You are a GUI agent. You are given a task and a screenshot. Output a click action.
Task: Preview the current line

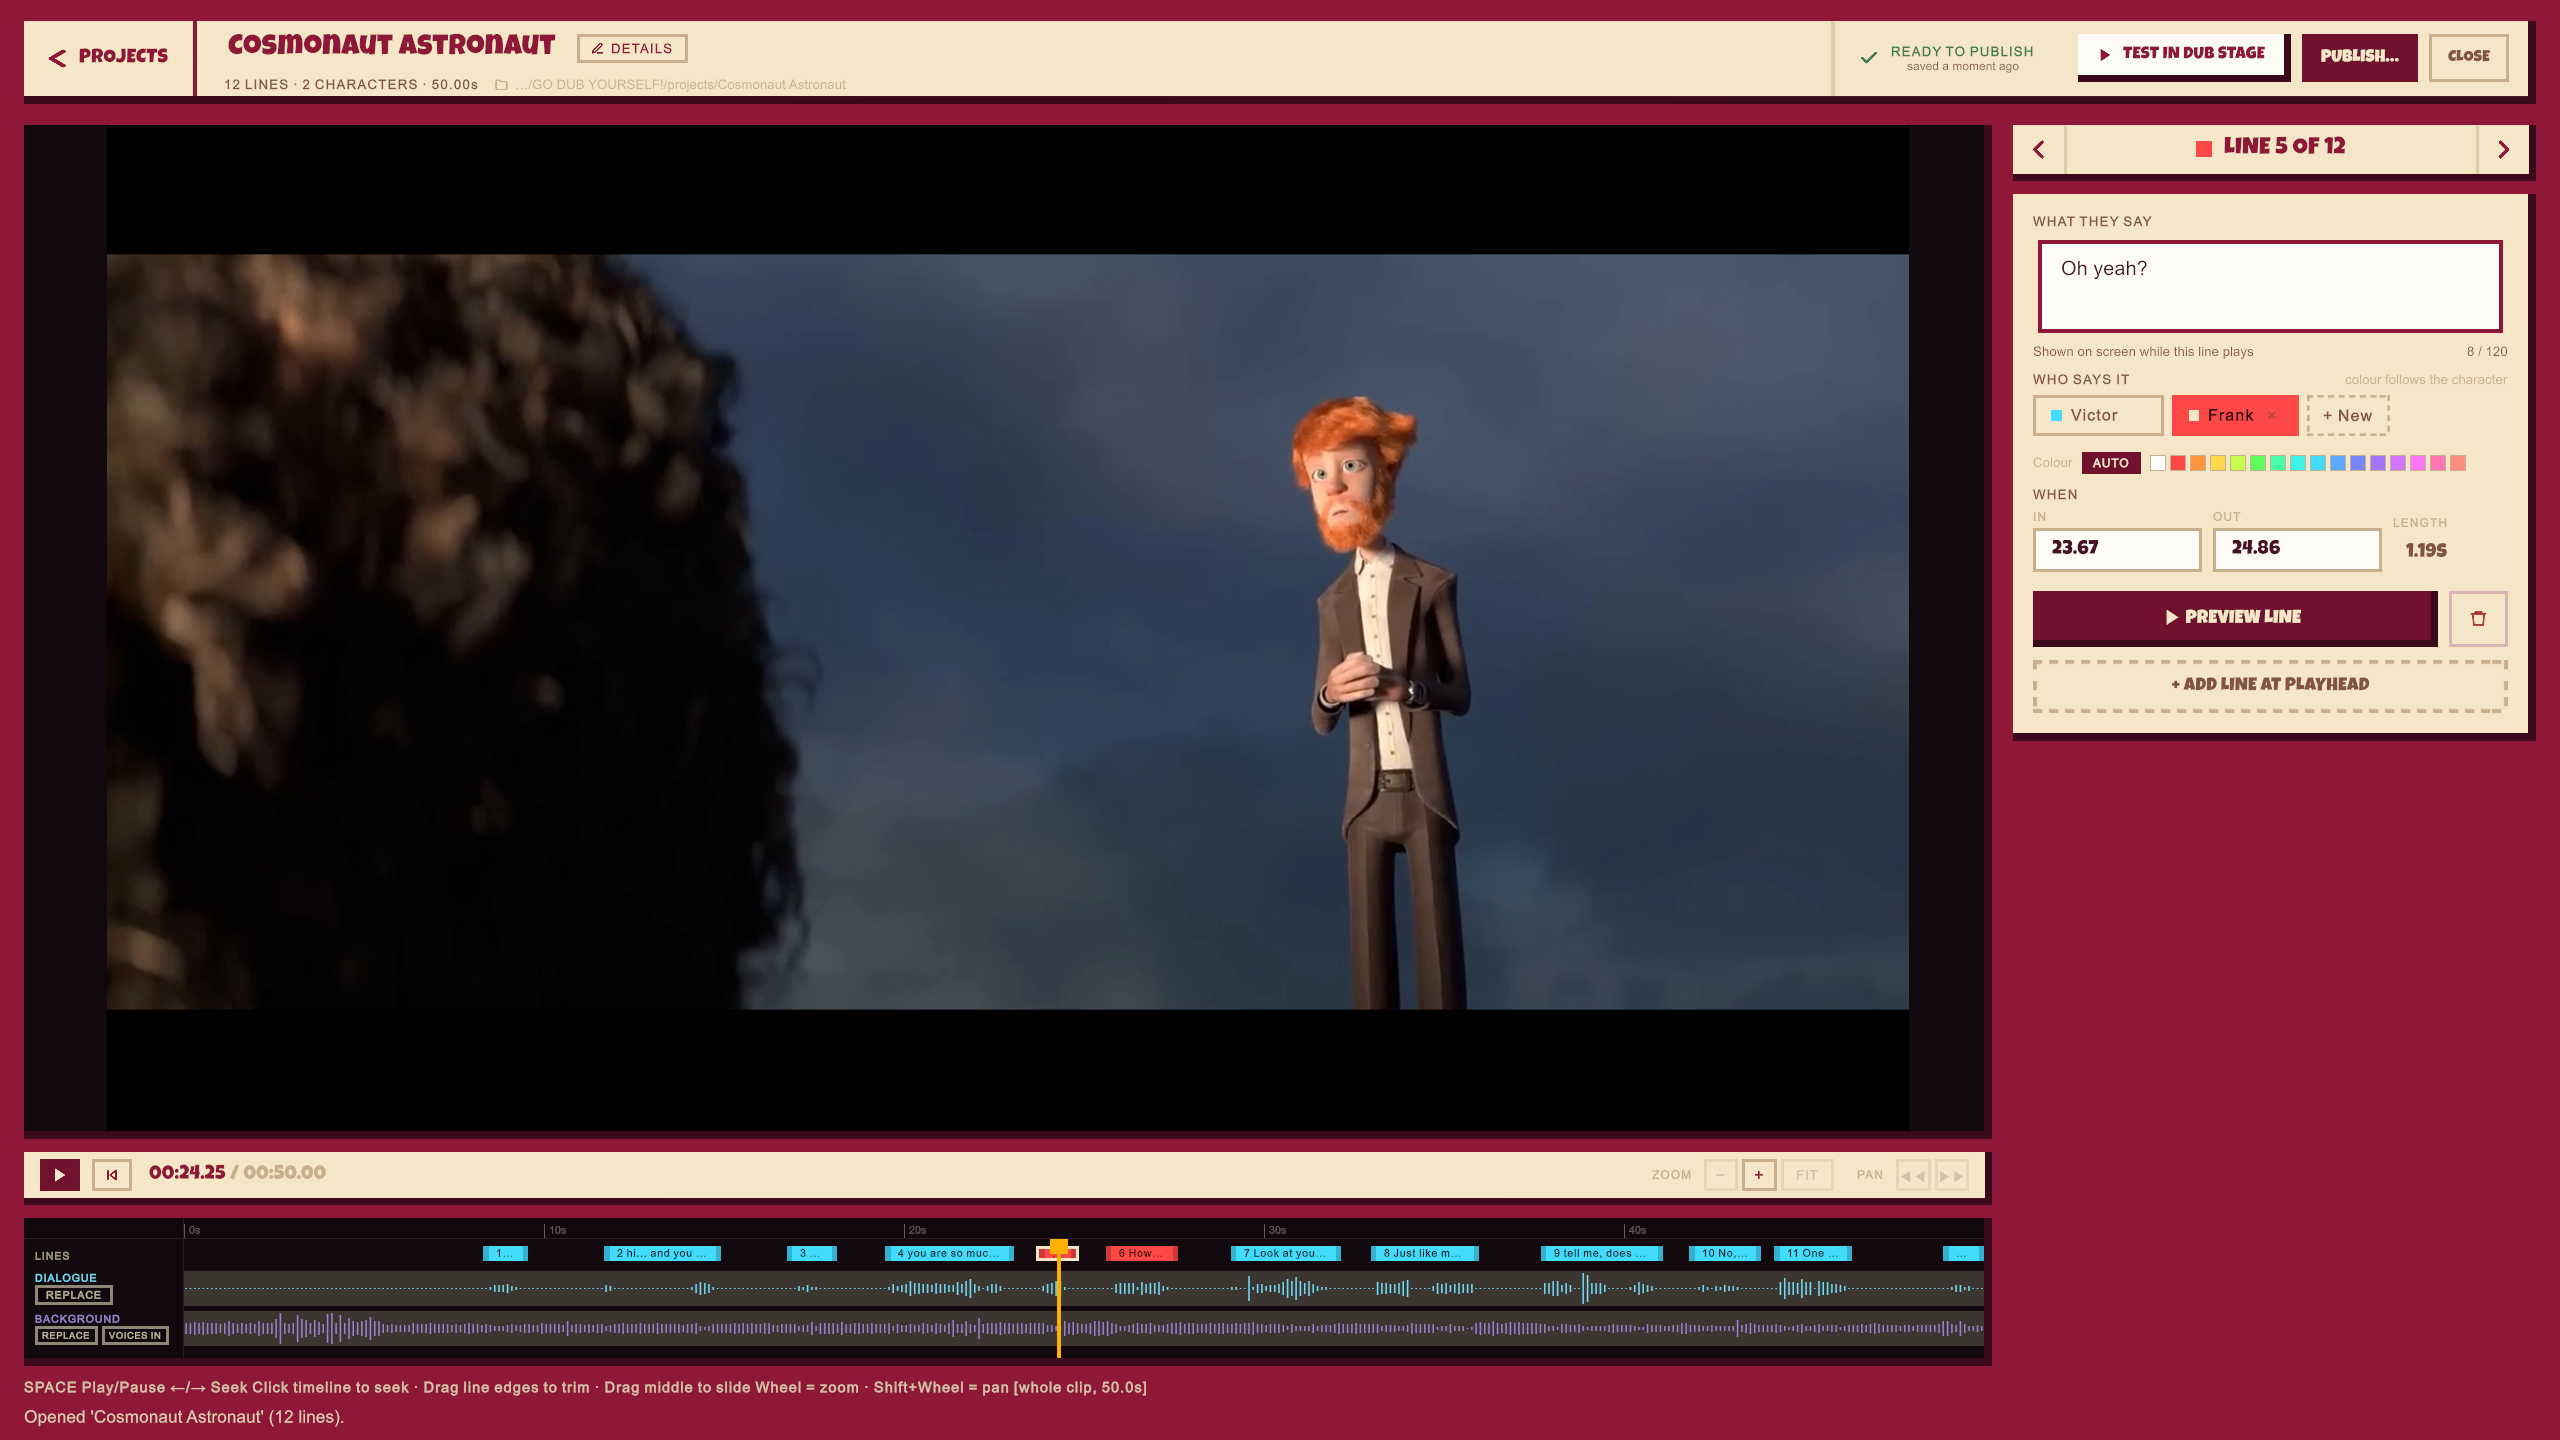[2233, 617]
